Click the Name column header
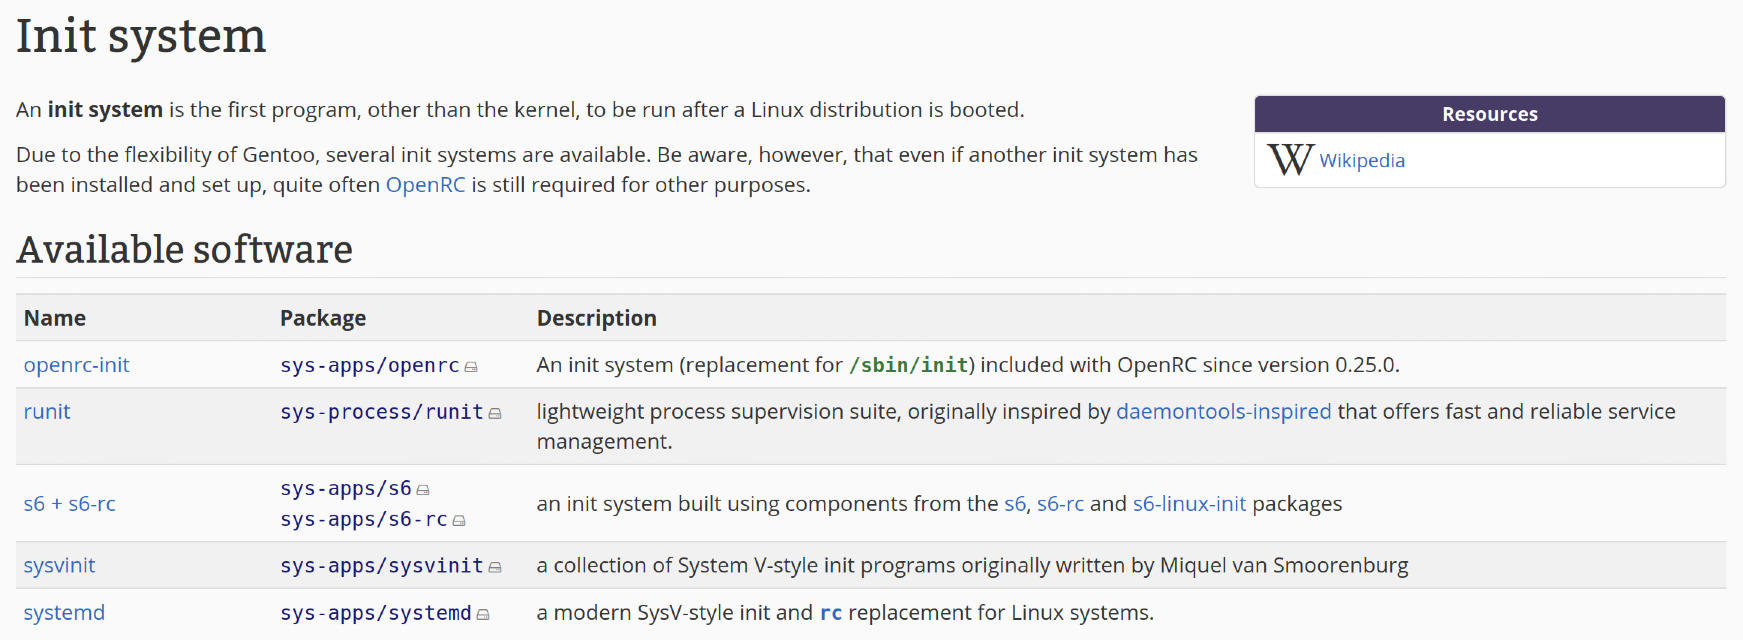Screen dimensions: 1743x640 [55, 318]
